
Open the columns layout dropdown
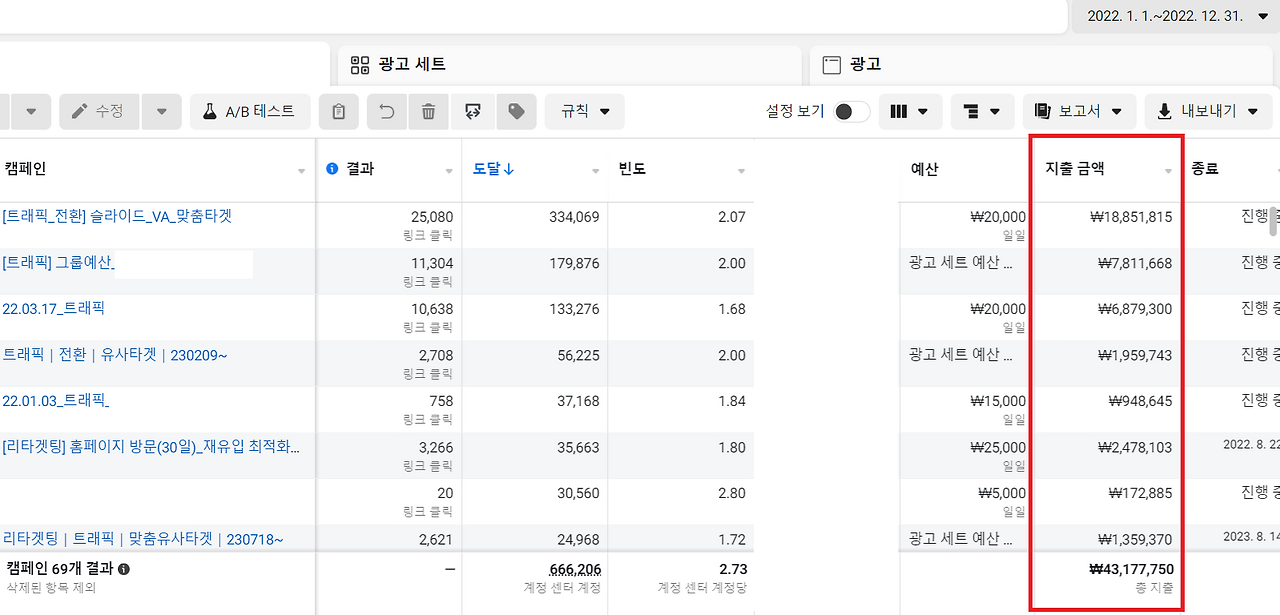909,112
